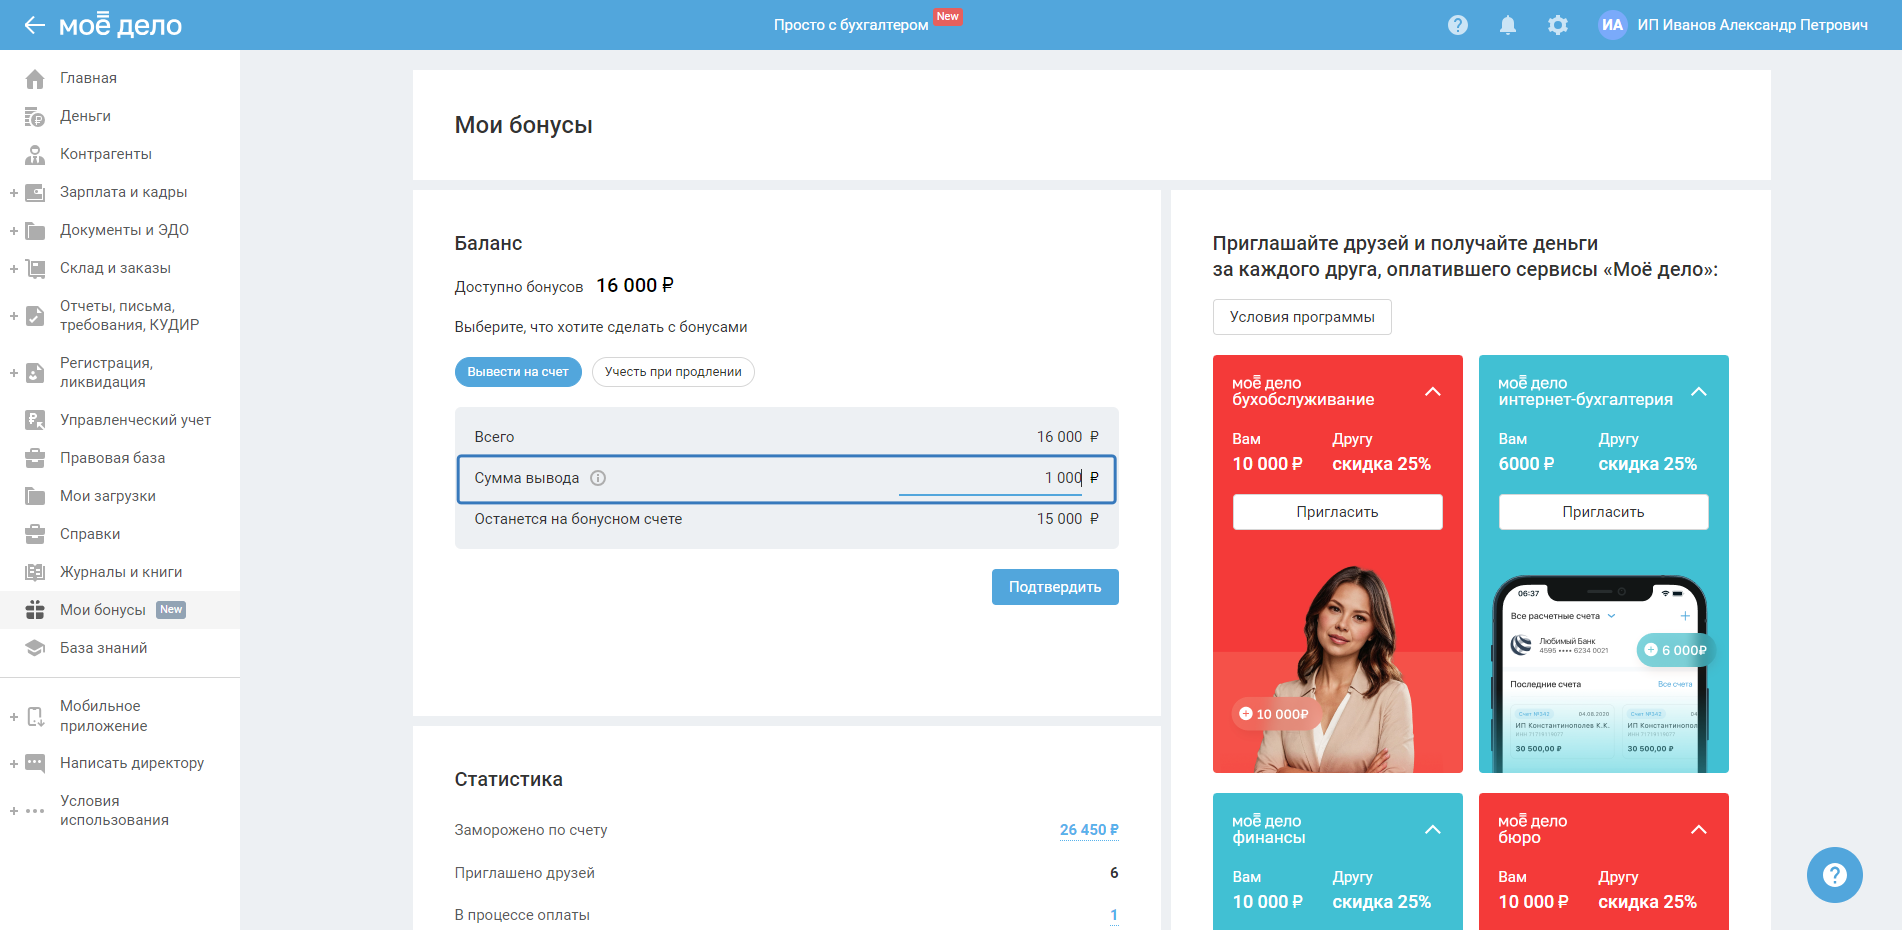Image resolution: width=1902 pixels, height=930 pixels.
Task: Expand the Мобильное приложение section
Action: (x=14, y=716)
